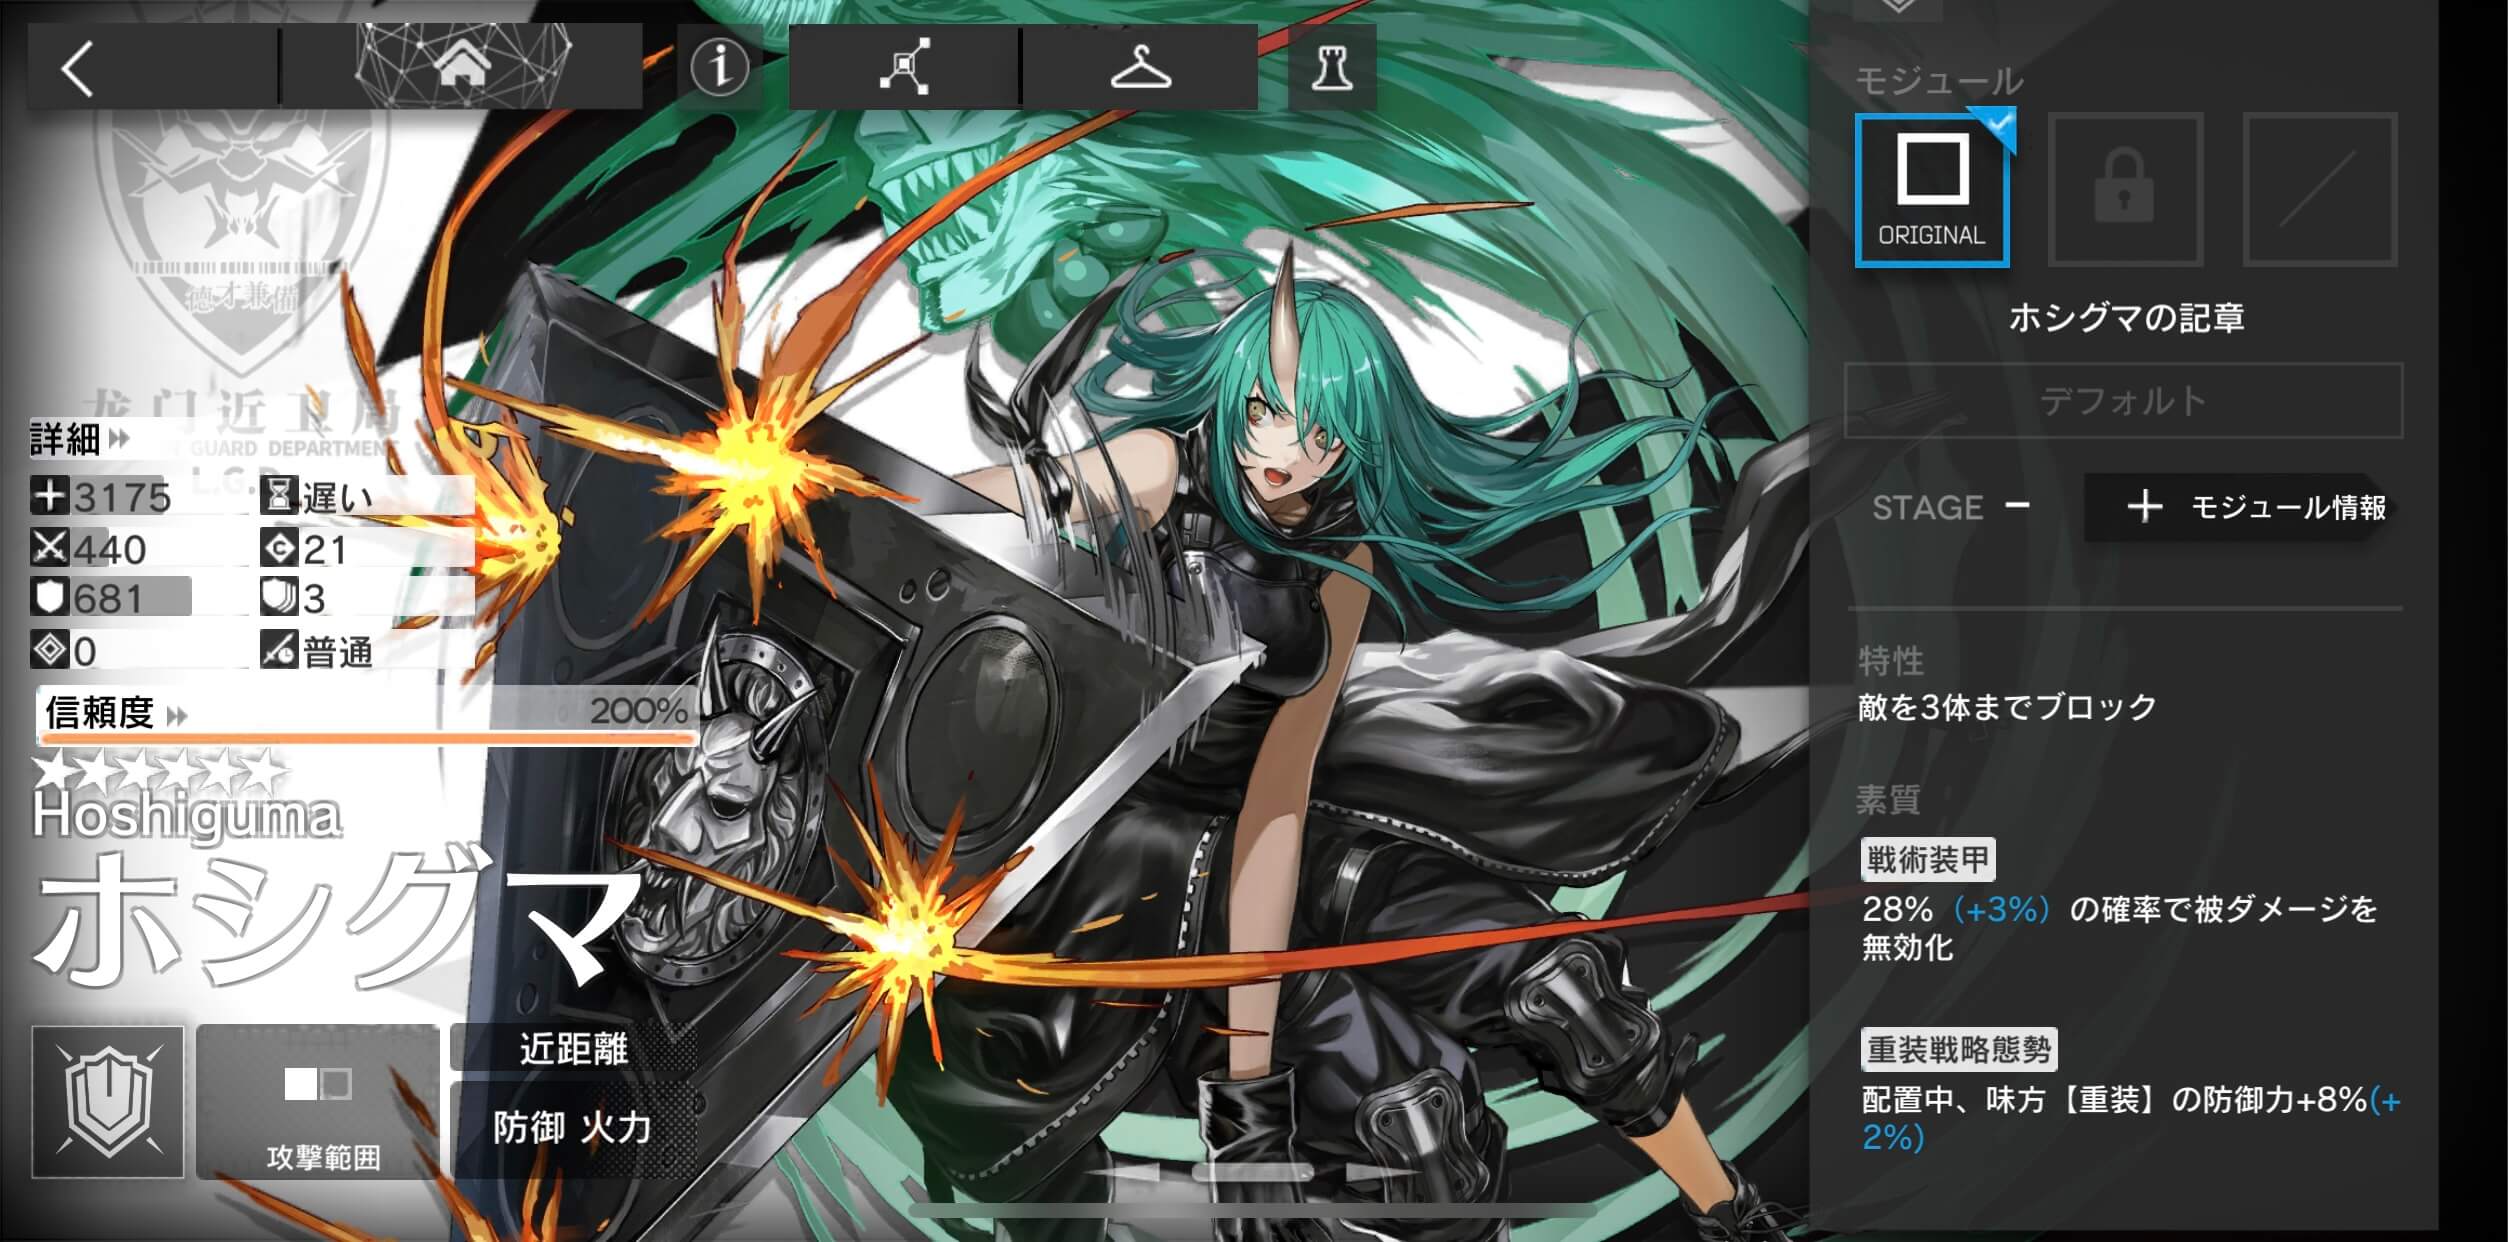2508x1242 pixels.
Task: Click the 戦術装甲 talent label
Action: pos(1928,859)
